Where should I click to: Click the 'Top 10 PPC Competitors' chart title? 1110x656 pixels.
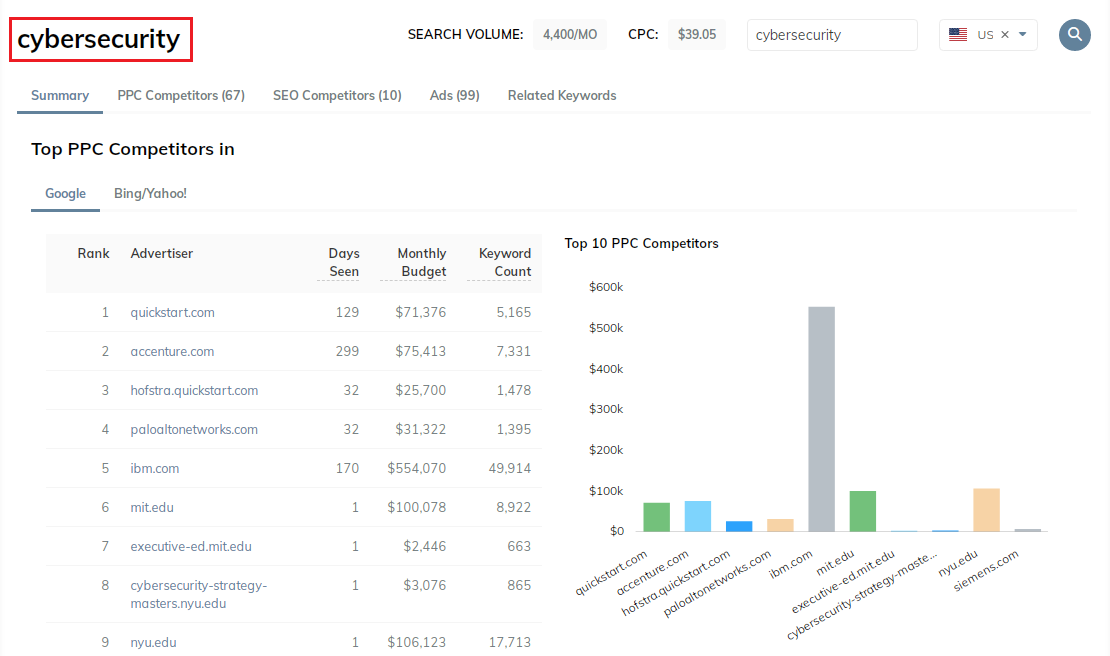tap(641, 243)
